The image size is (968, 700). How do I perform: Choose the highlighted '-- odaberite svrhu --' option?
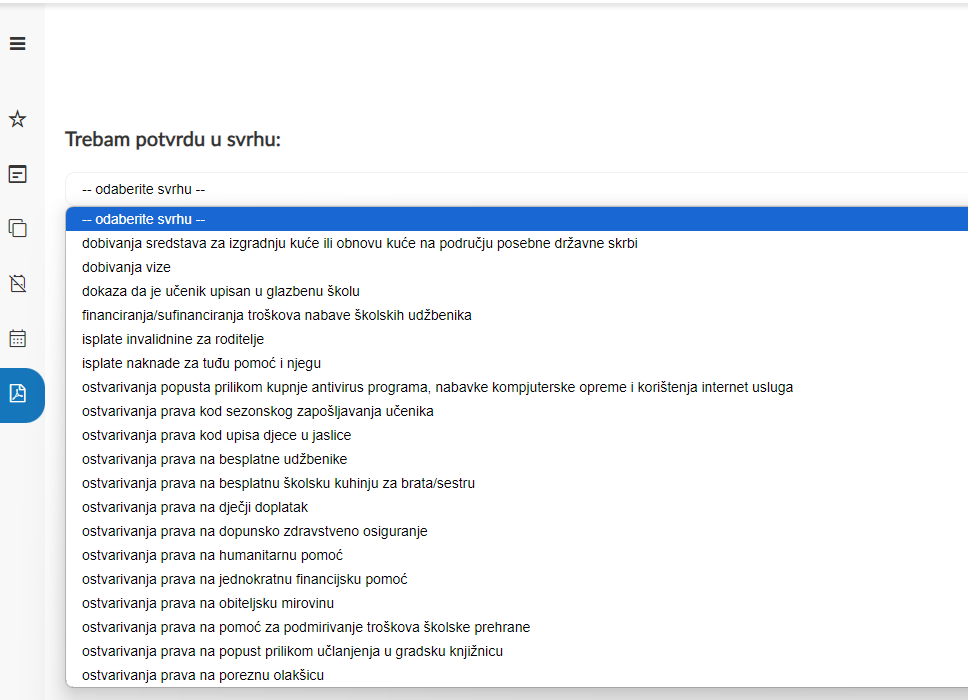[x=517, y=219]
